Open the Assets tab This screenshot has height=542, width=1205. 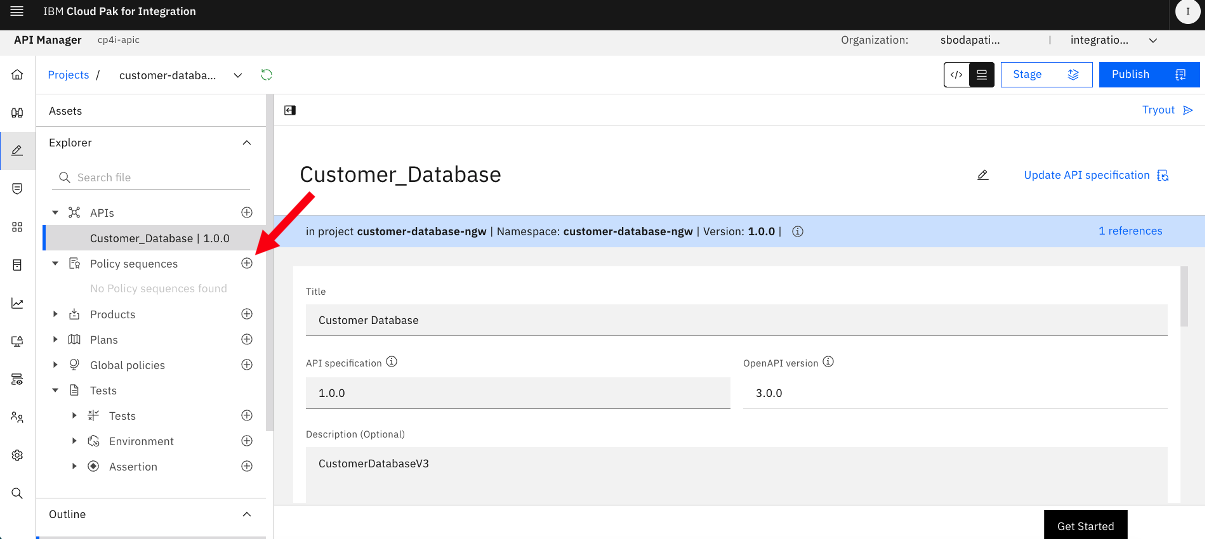(x=65, y=111)
